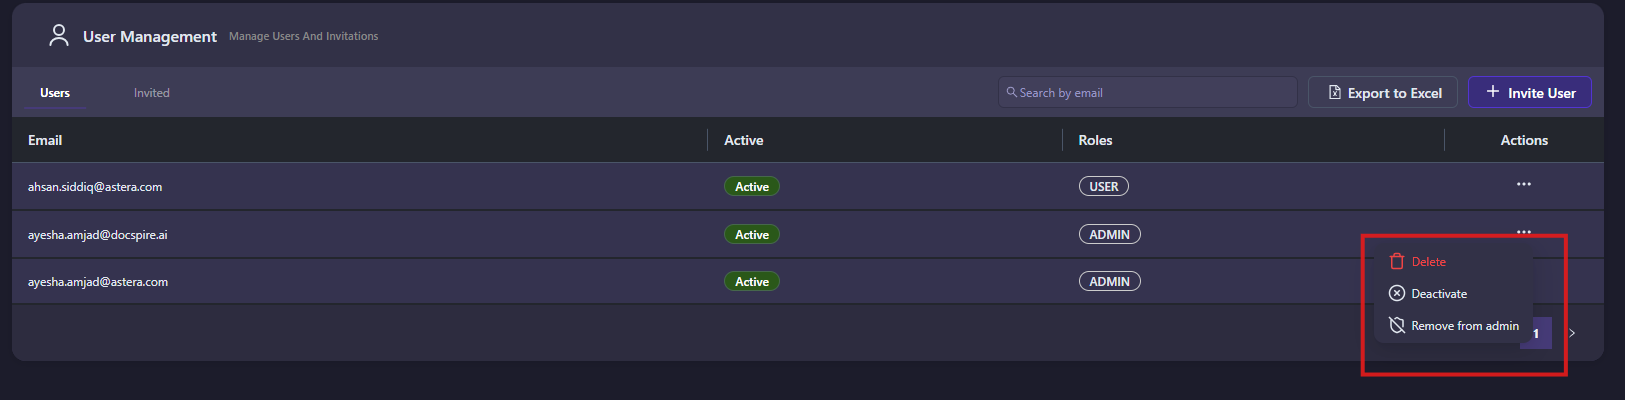The height and width of the screenshot is (400, 1625).
Task: Click the red trash Delete icon
Action: click(1397, 262)
